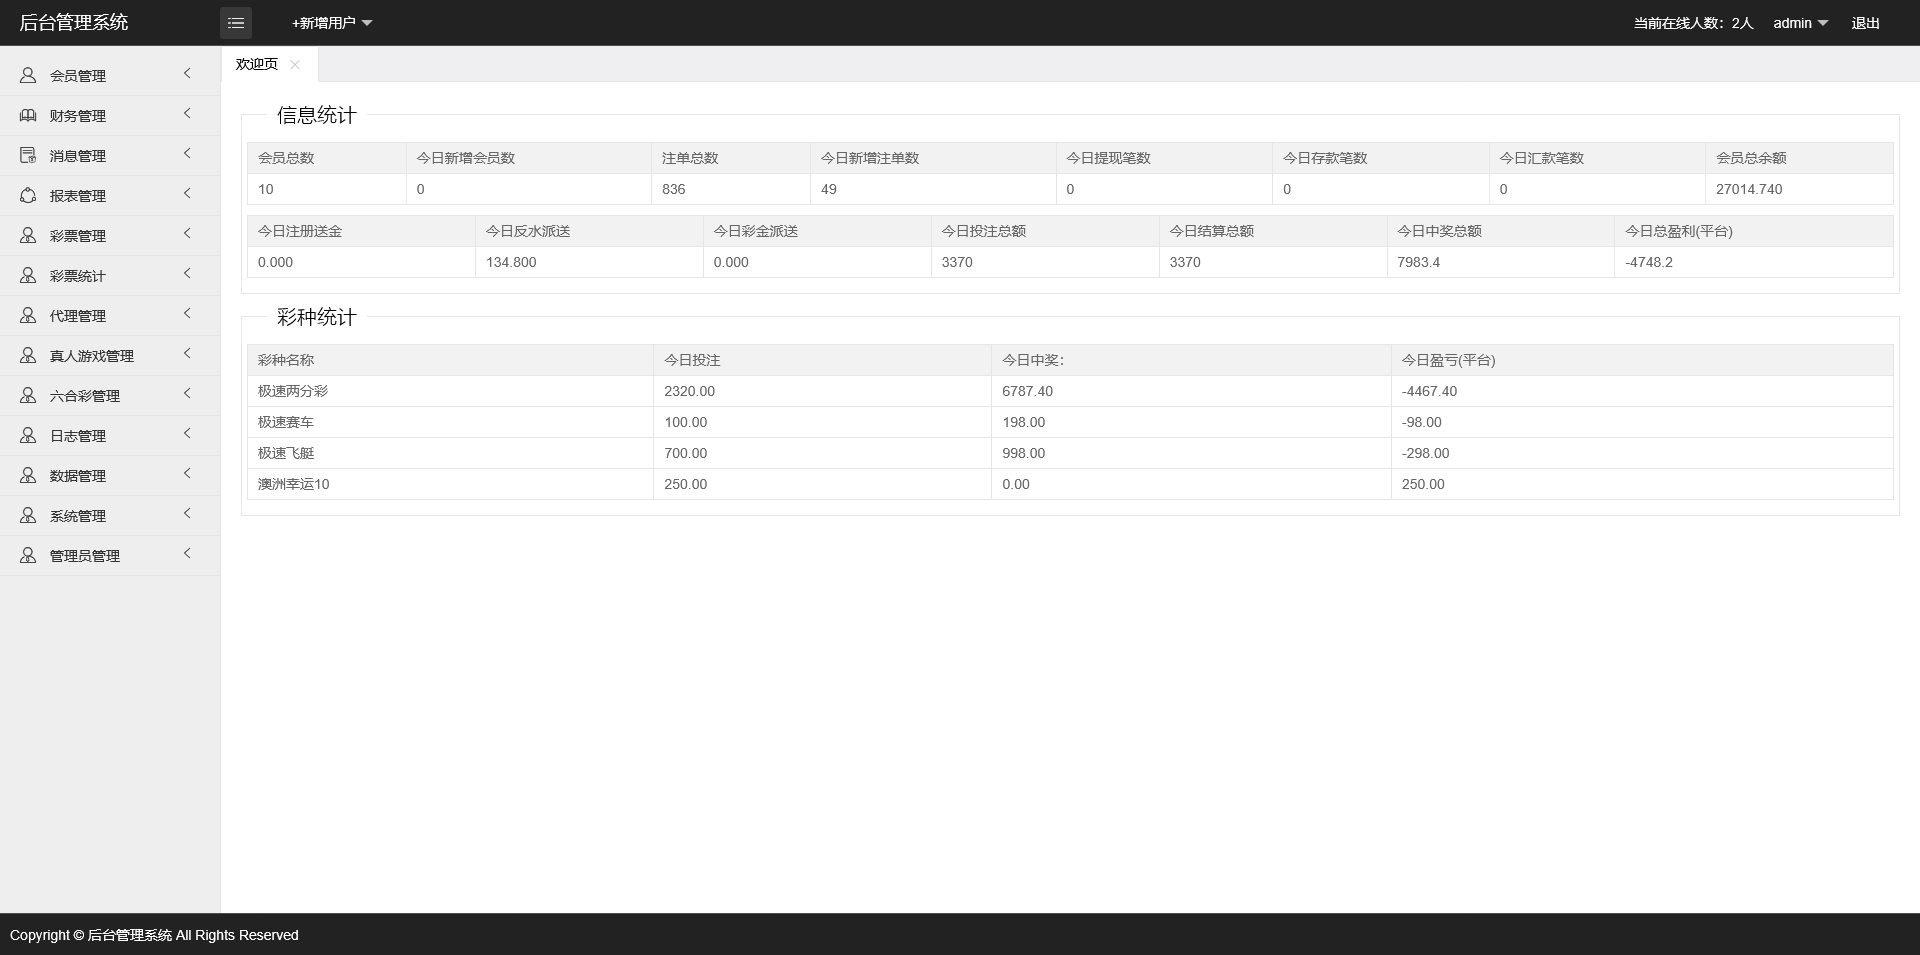Click the 彩票管理 sidebar icon

28,236
